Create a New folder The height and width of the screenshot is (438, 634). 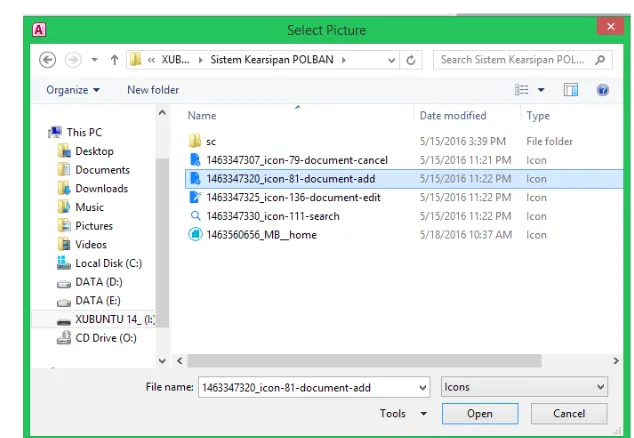click(153, 90)
